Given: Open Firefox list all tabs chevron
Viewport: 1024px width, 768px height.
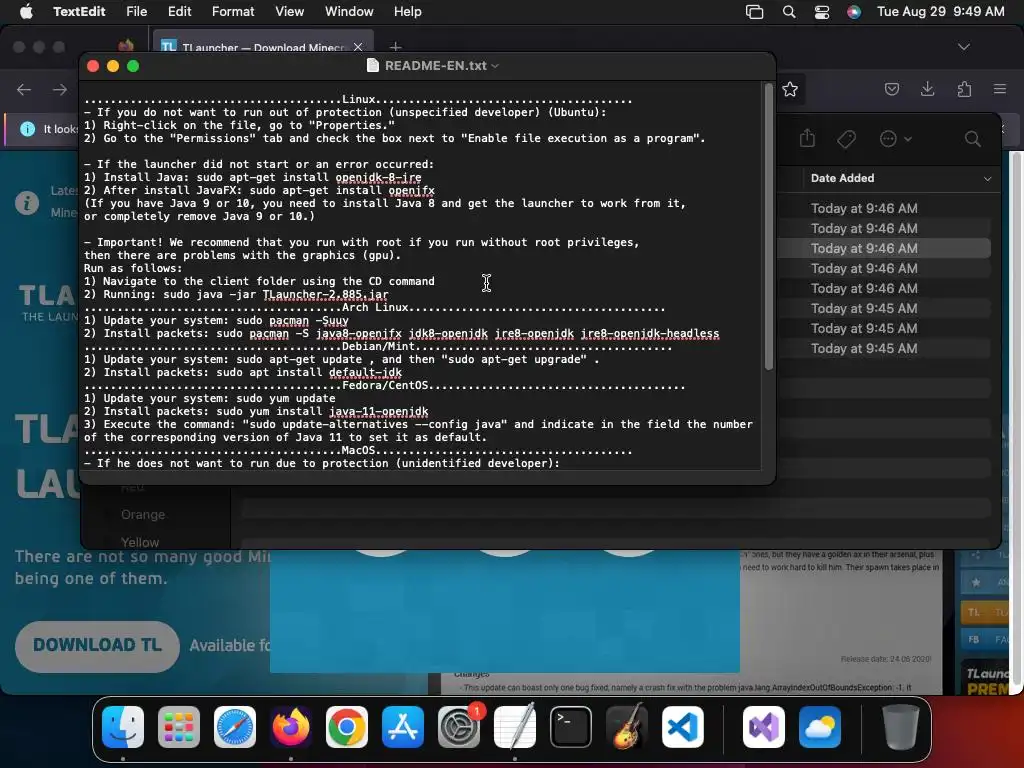Looking at the screenshot, I should click(x=963, y=47).
